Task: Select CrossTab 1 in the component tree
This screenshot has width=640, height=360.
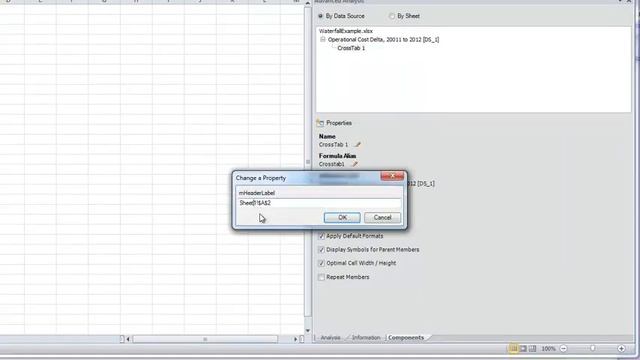Action: (x=351, y=48)
